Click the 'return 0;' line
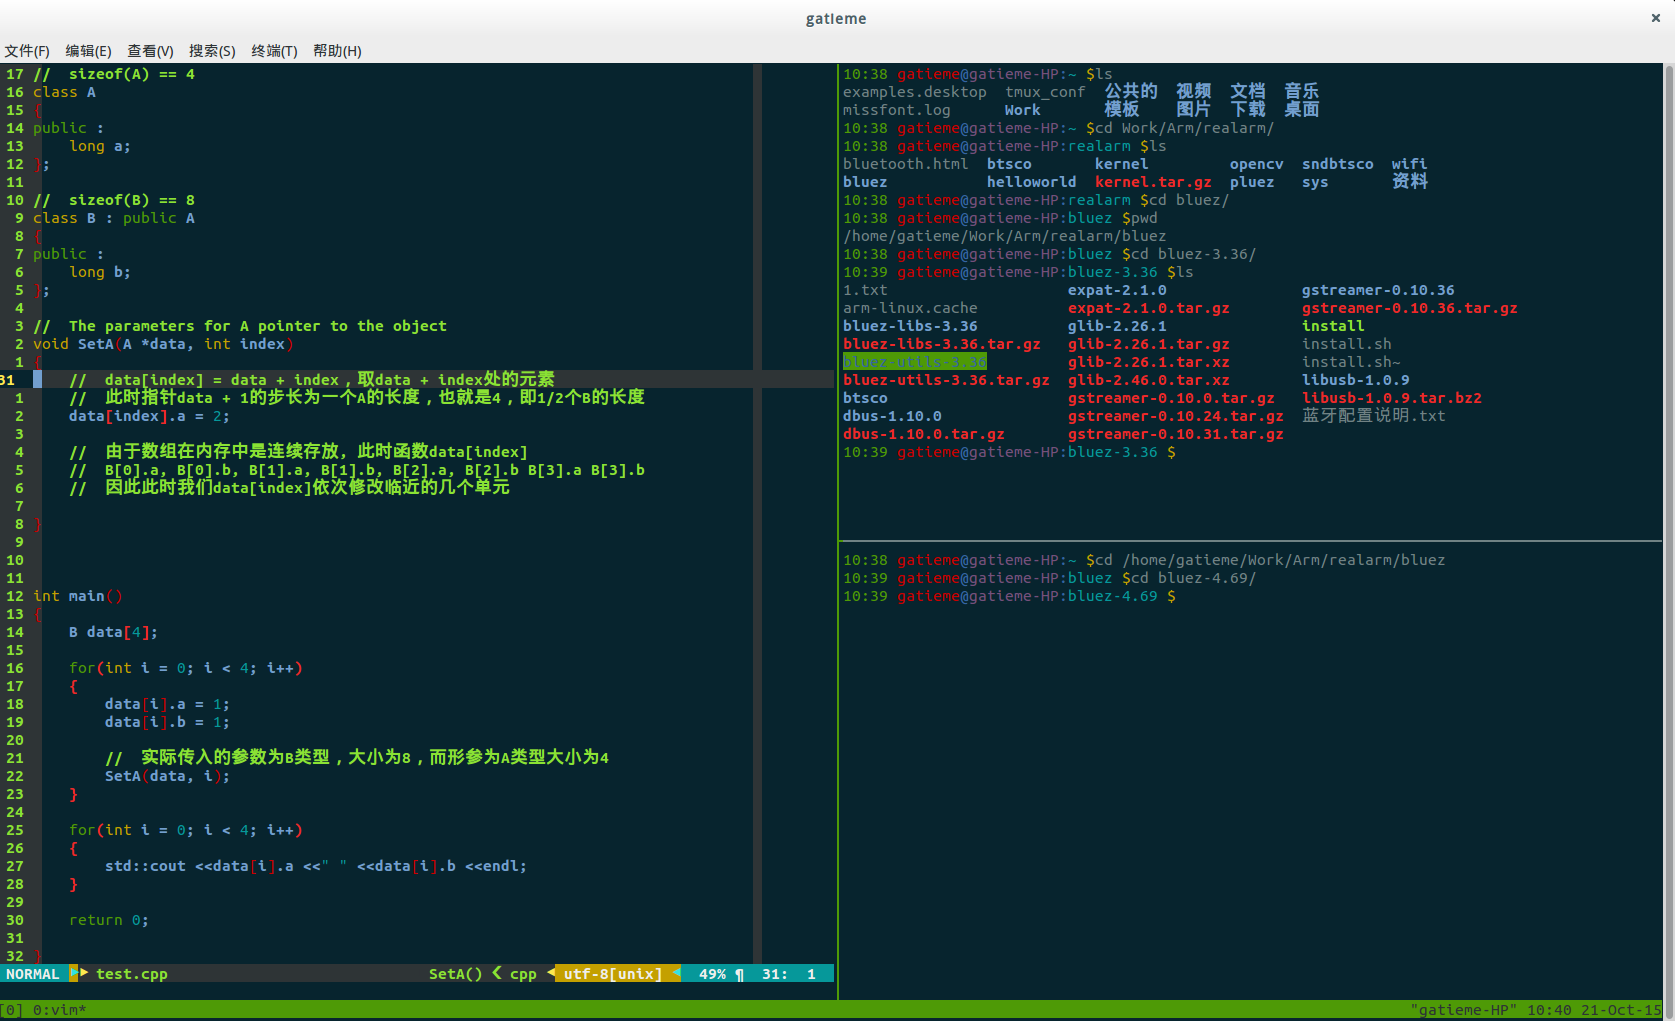Image resolution: width=1675 pixels, height=1021 pixels. point(109,920)
